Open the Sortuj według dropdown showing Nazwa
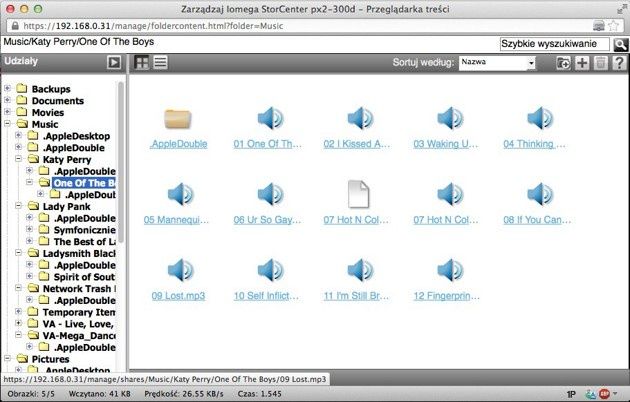 point(497,62)
